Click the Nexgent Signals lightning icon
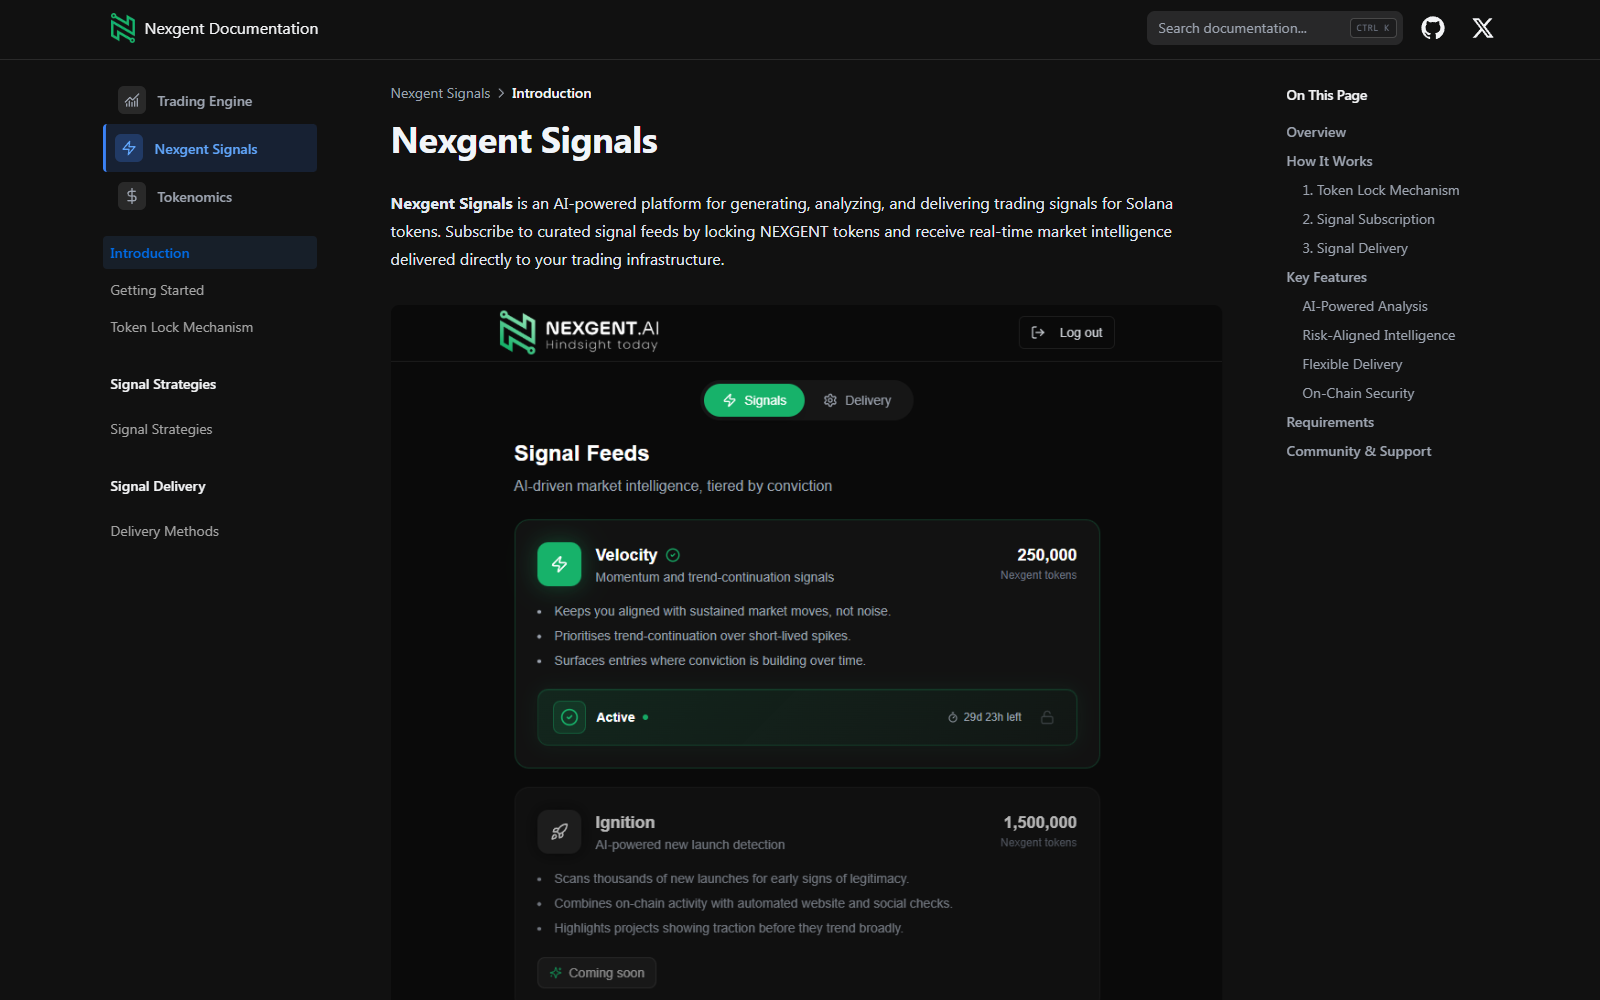The image size is (1600, 1000). (130, 147)
